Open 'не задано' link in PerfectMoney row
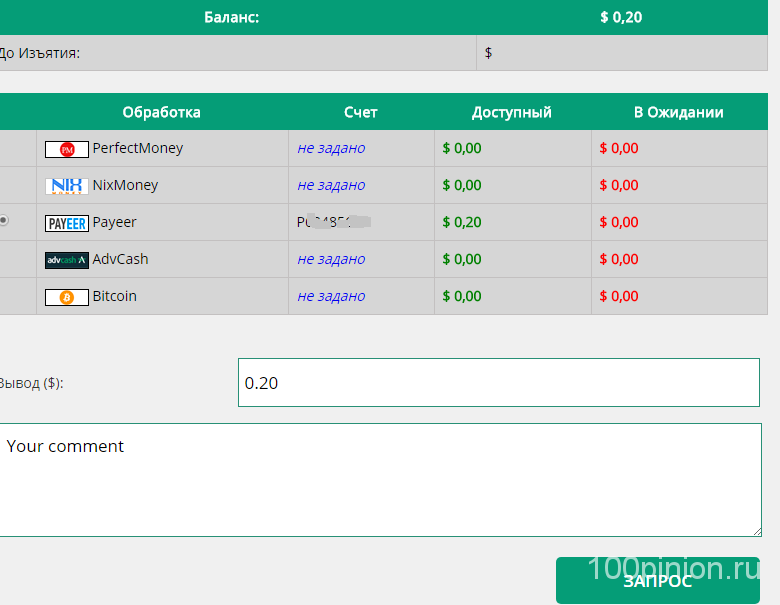This screenshot has width=780, height=605. (331, 148)
